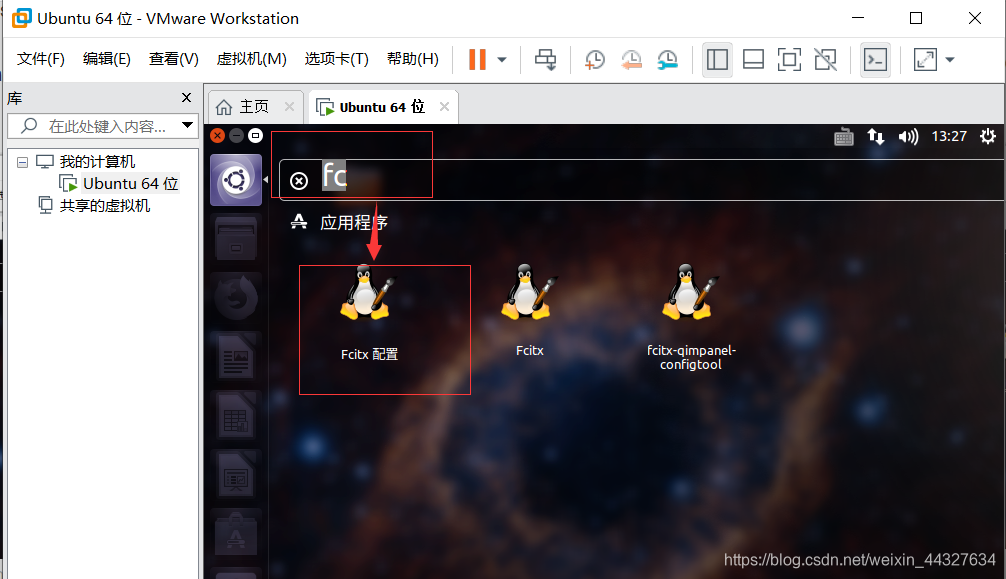Viewport: 1006px width, 579px height.
Task: Click the Ubuntu Dash home launcher icon
Action: [236, 180]
